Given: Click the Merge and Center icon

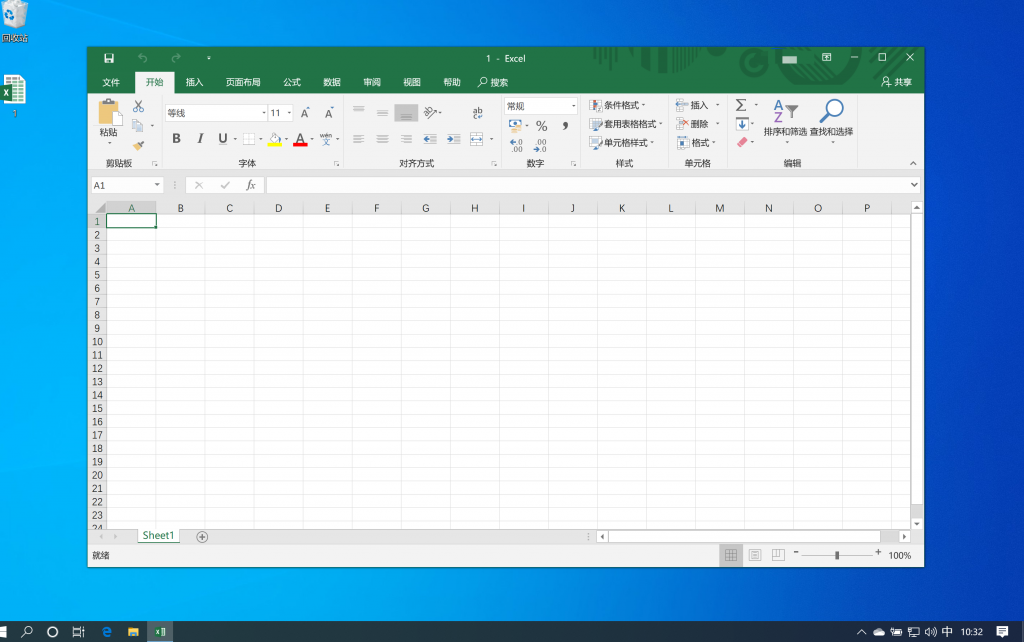Looking at the screenshot, I should coord(477,138).
